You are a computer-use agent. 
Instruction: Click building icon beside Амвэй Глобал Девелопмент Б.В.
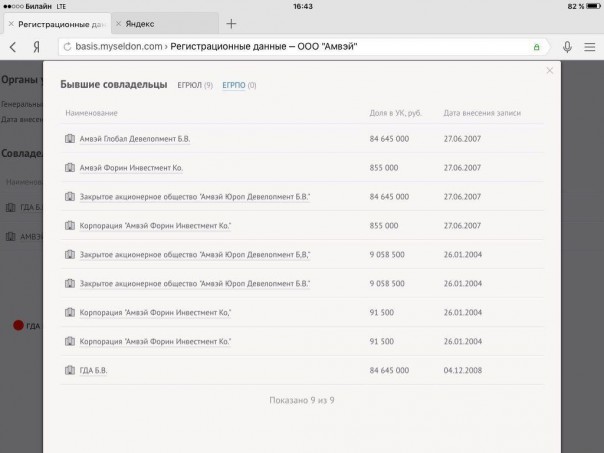[70, 139]
